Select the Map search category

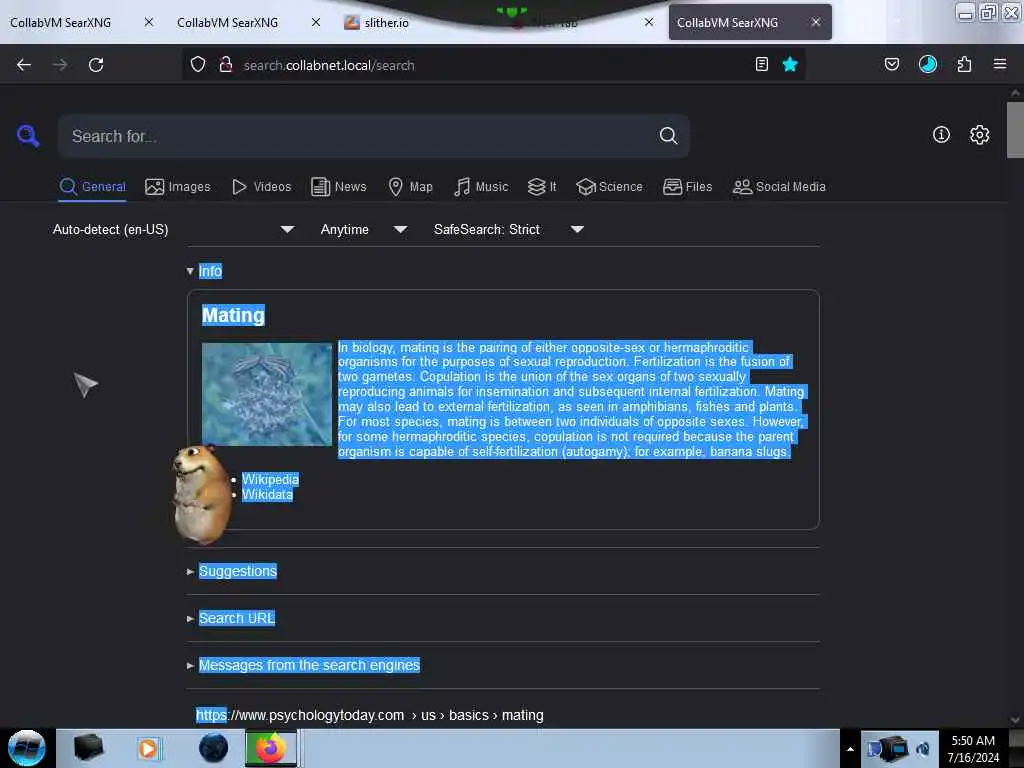tap(410, 187)
